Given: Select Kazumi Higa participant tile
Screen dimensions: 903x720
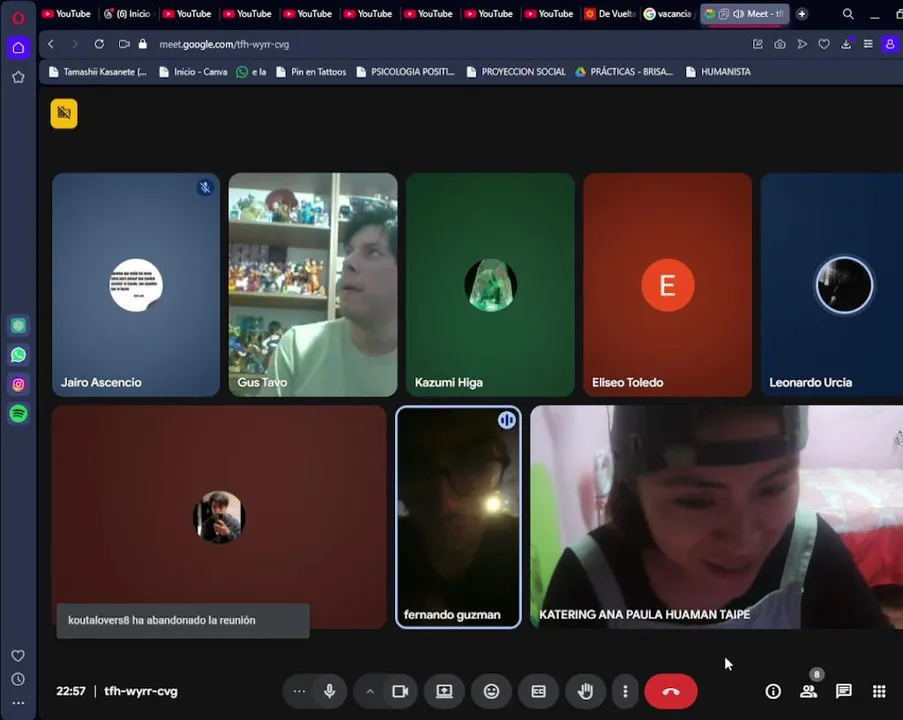Looking at the screenshot, I should (490, 285).
